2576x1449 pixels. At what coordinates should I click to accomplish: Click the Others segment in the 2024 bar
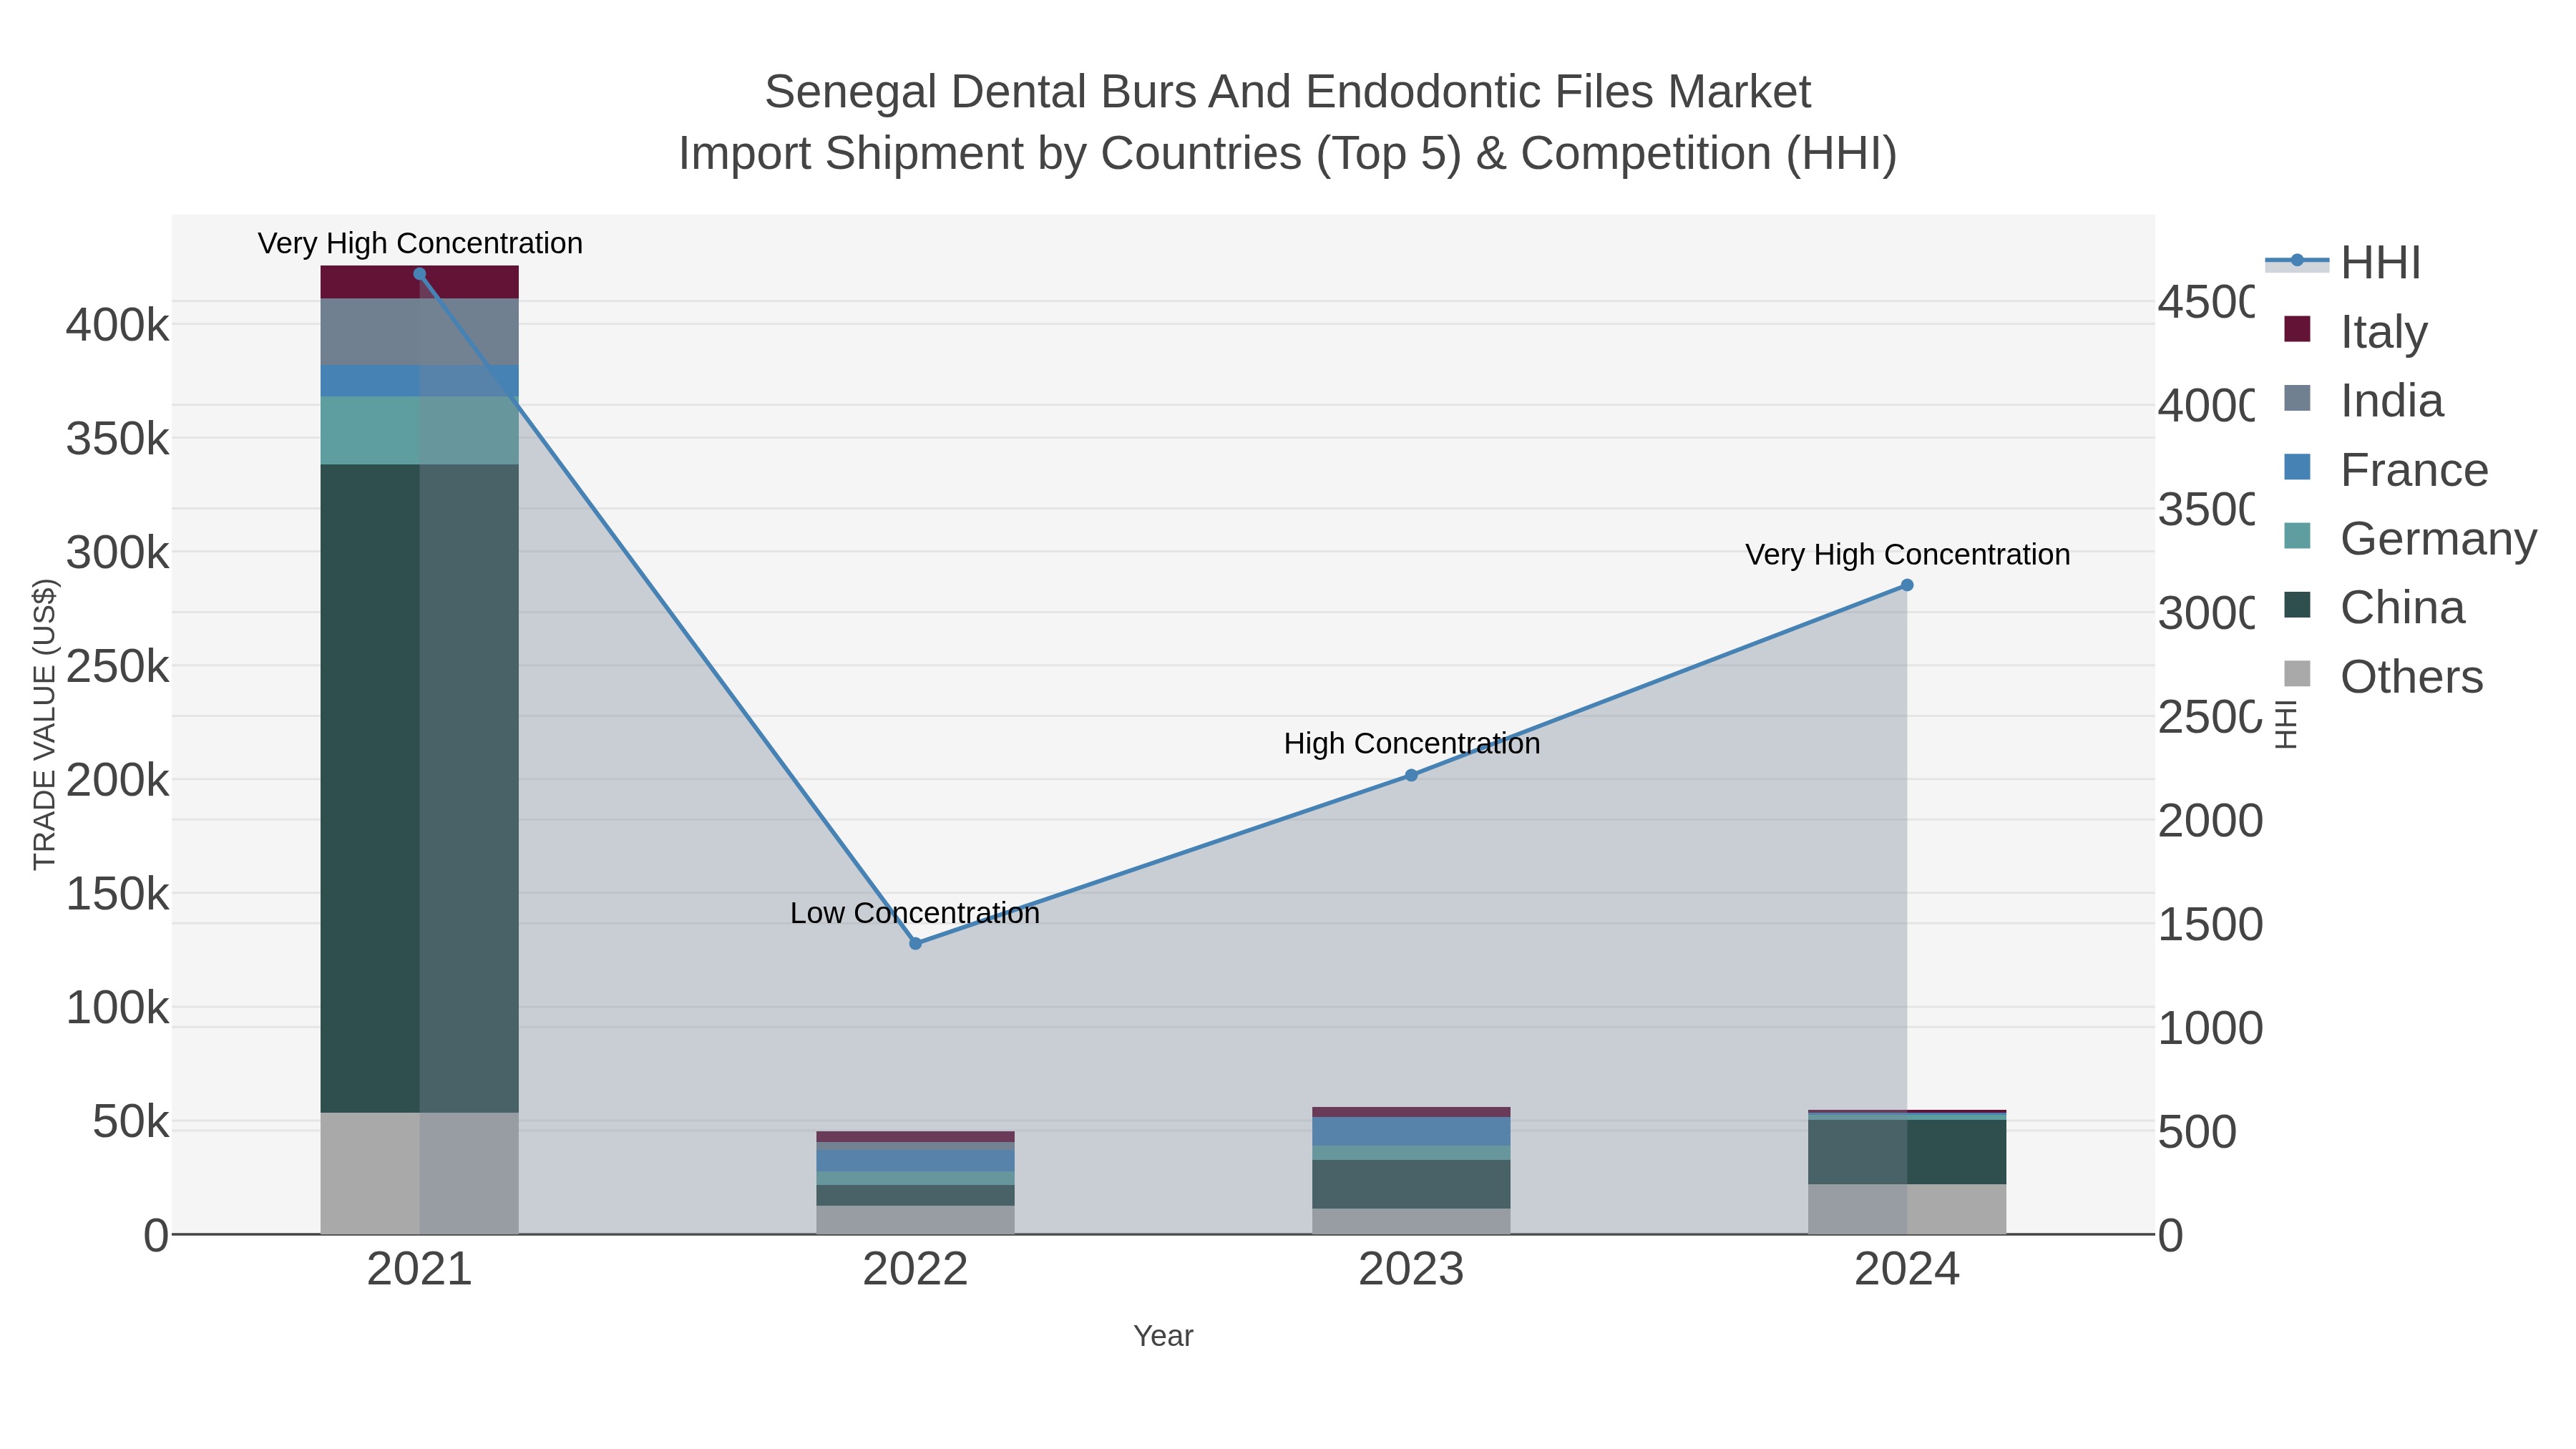(x=1907, y=1209)
